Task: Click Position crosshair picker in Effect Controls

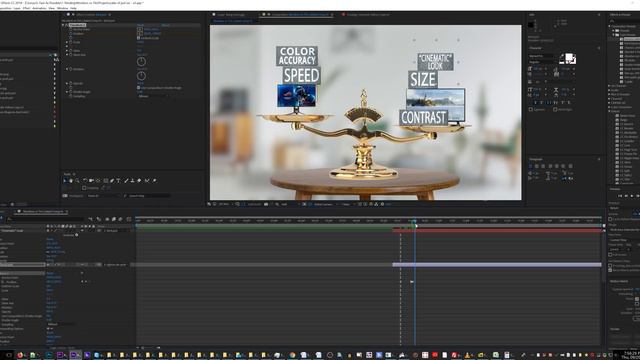Action: [x=140, y=33]
